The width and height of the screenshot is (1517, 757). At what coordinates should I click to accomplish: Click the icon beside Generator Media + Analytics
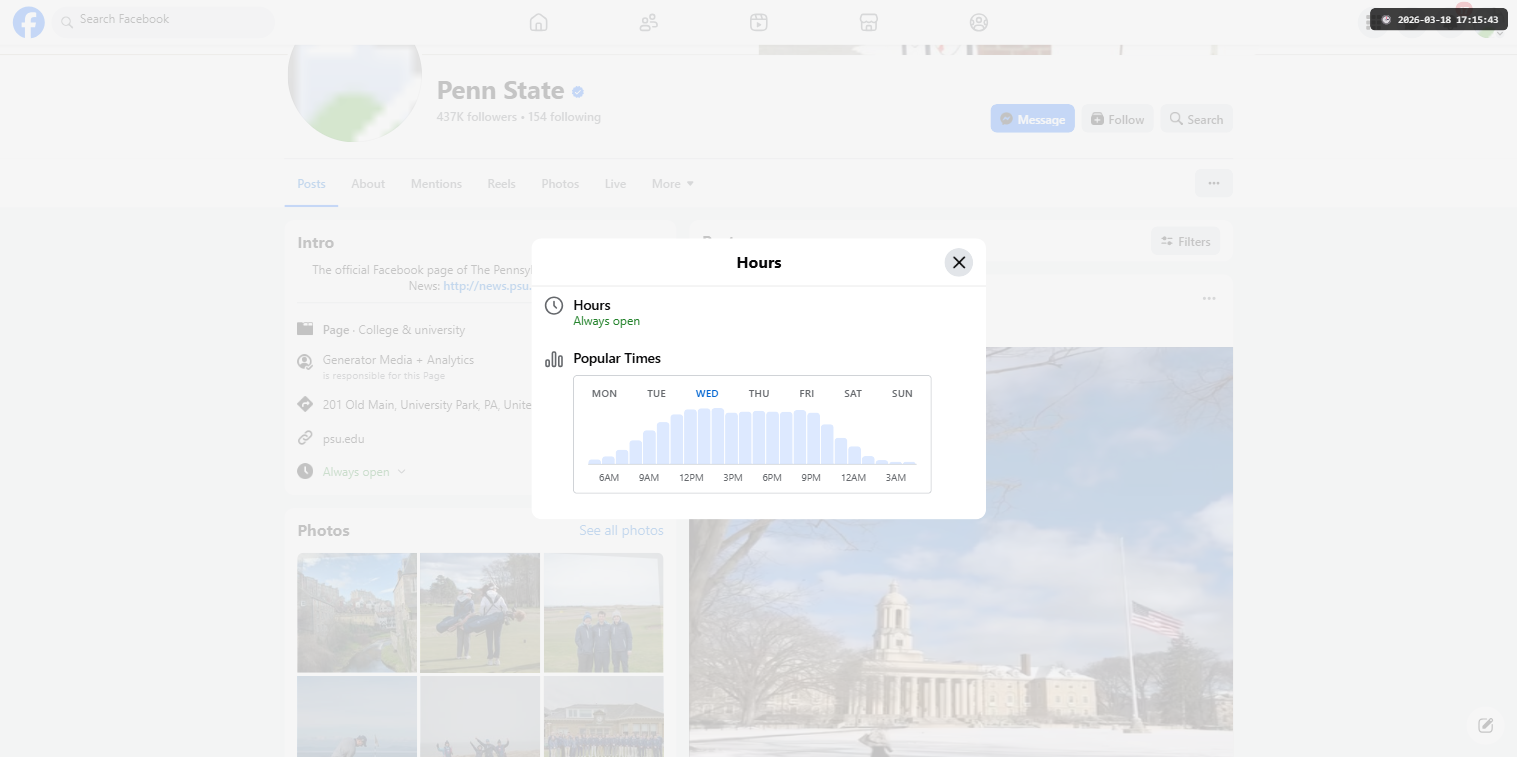(305, 362)
